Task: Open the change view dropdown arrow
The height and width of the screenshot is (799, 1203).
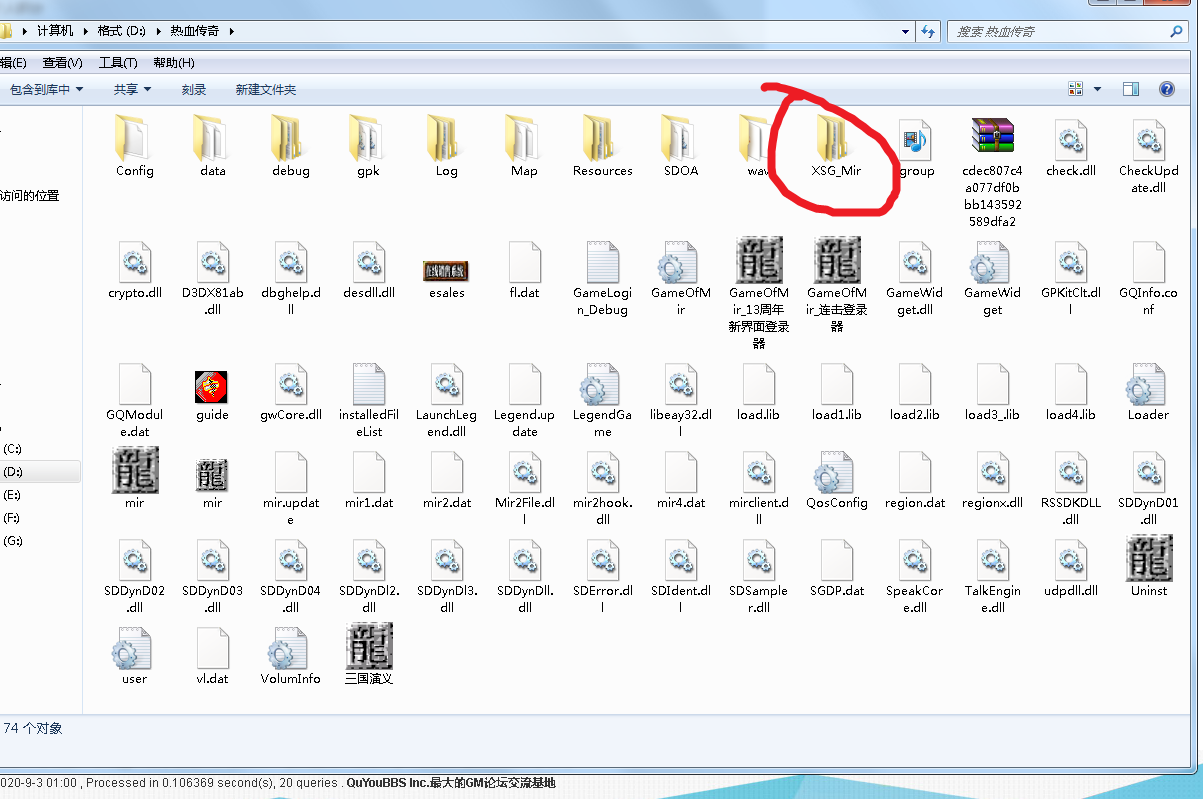Action: [1097, 89]
